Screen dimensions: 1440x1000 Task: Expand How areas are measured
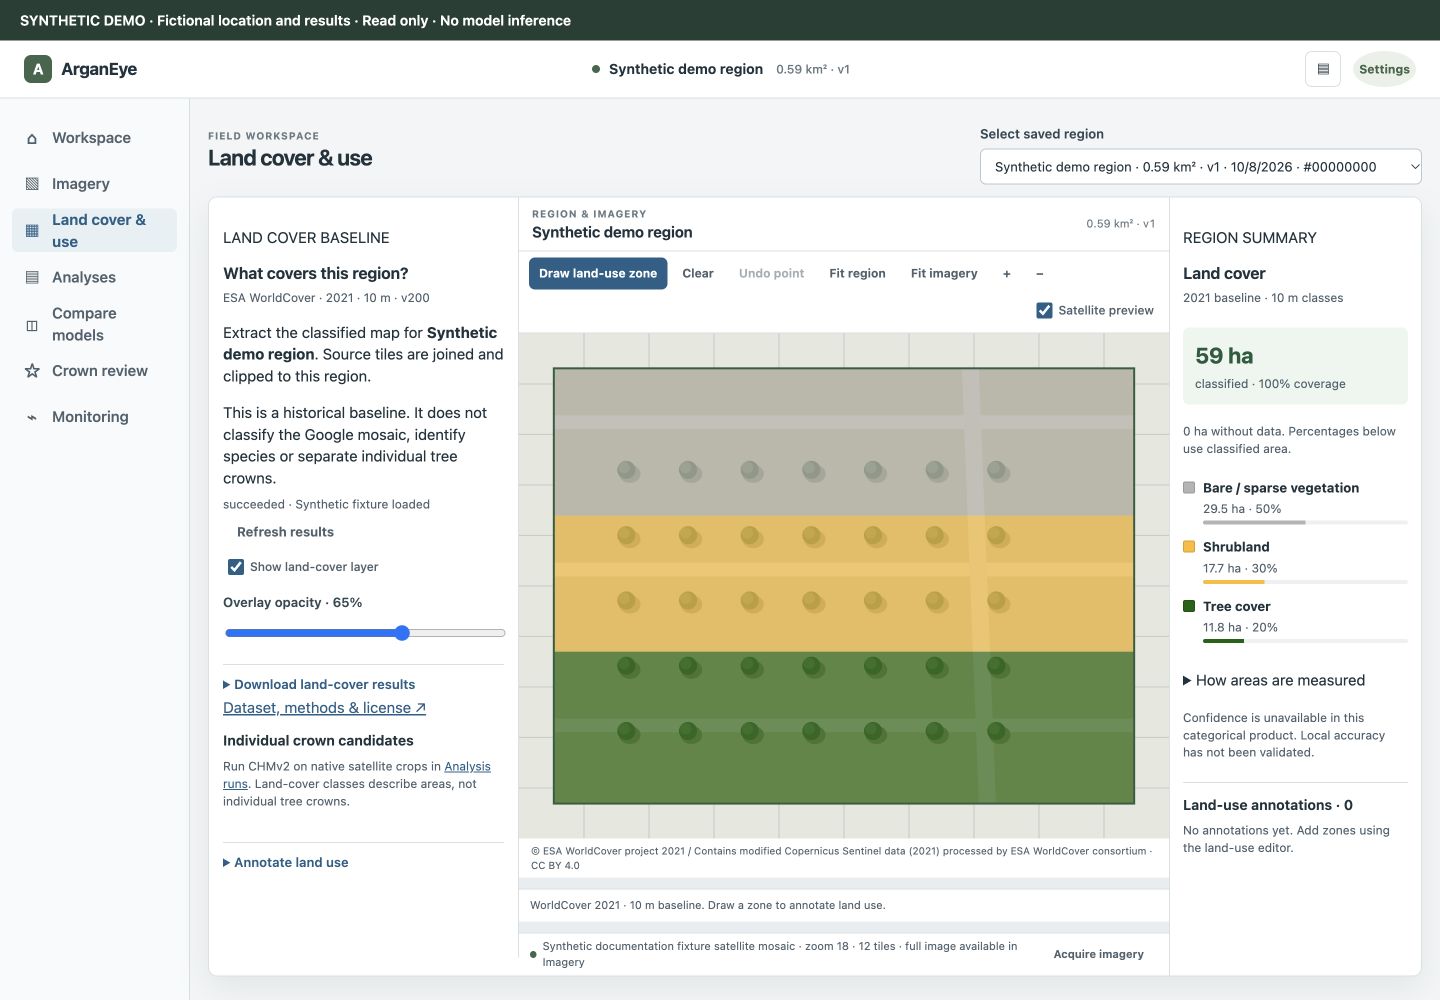click(x=1274, y=680)
